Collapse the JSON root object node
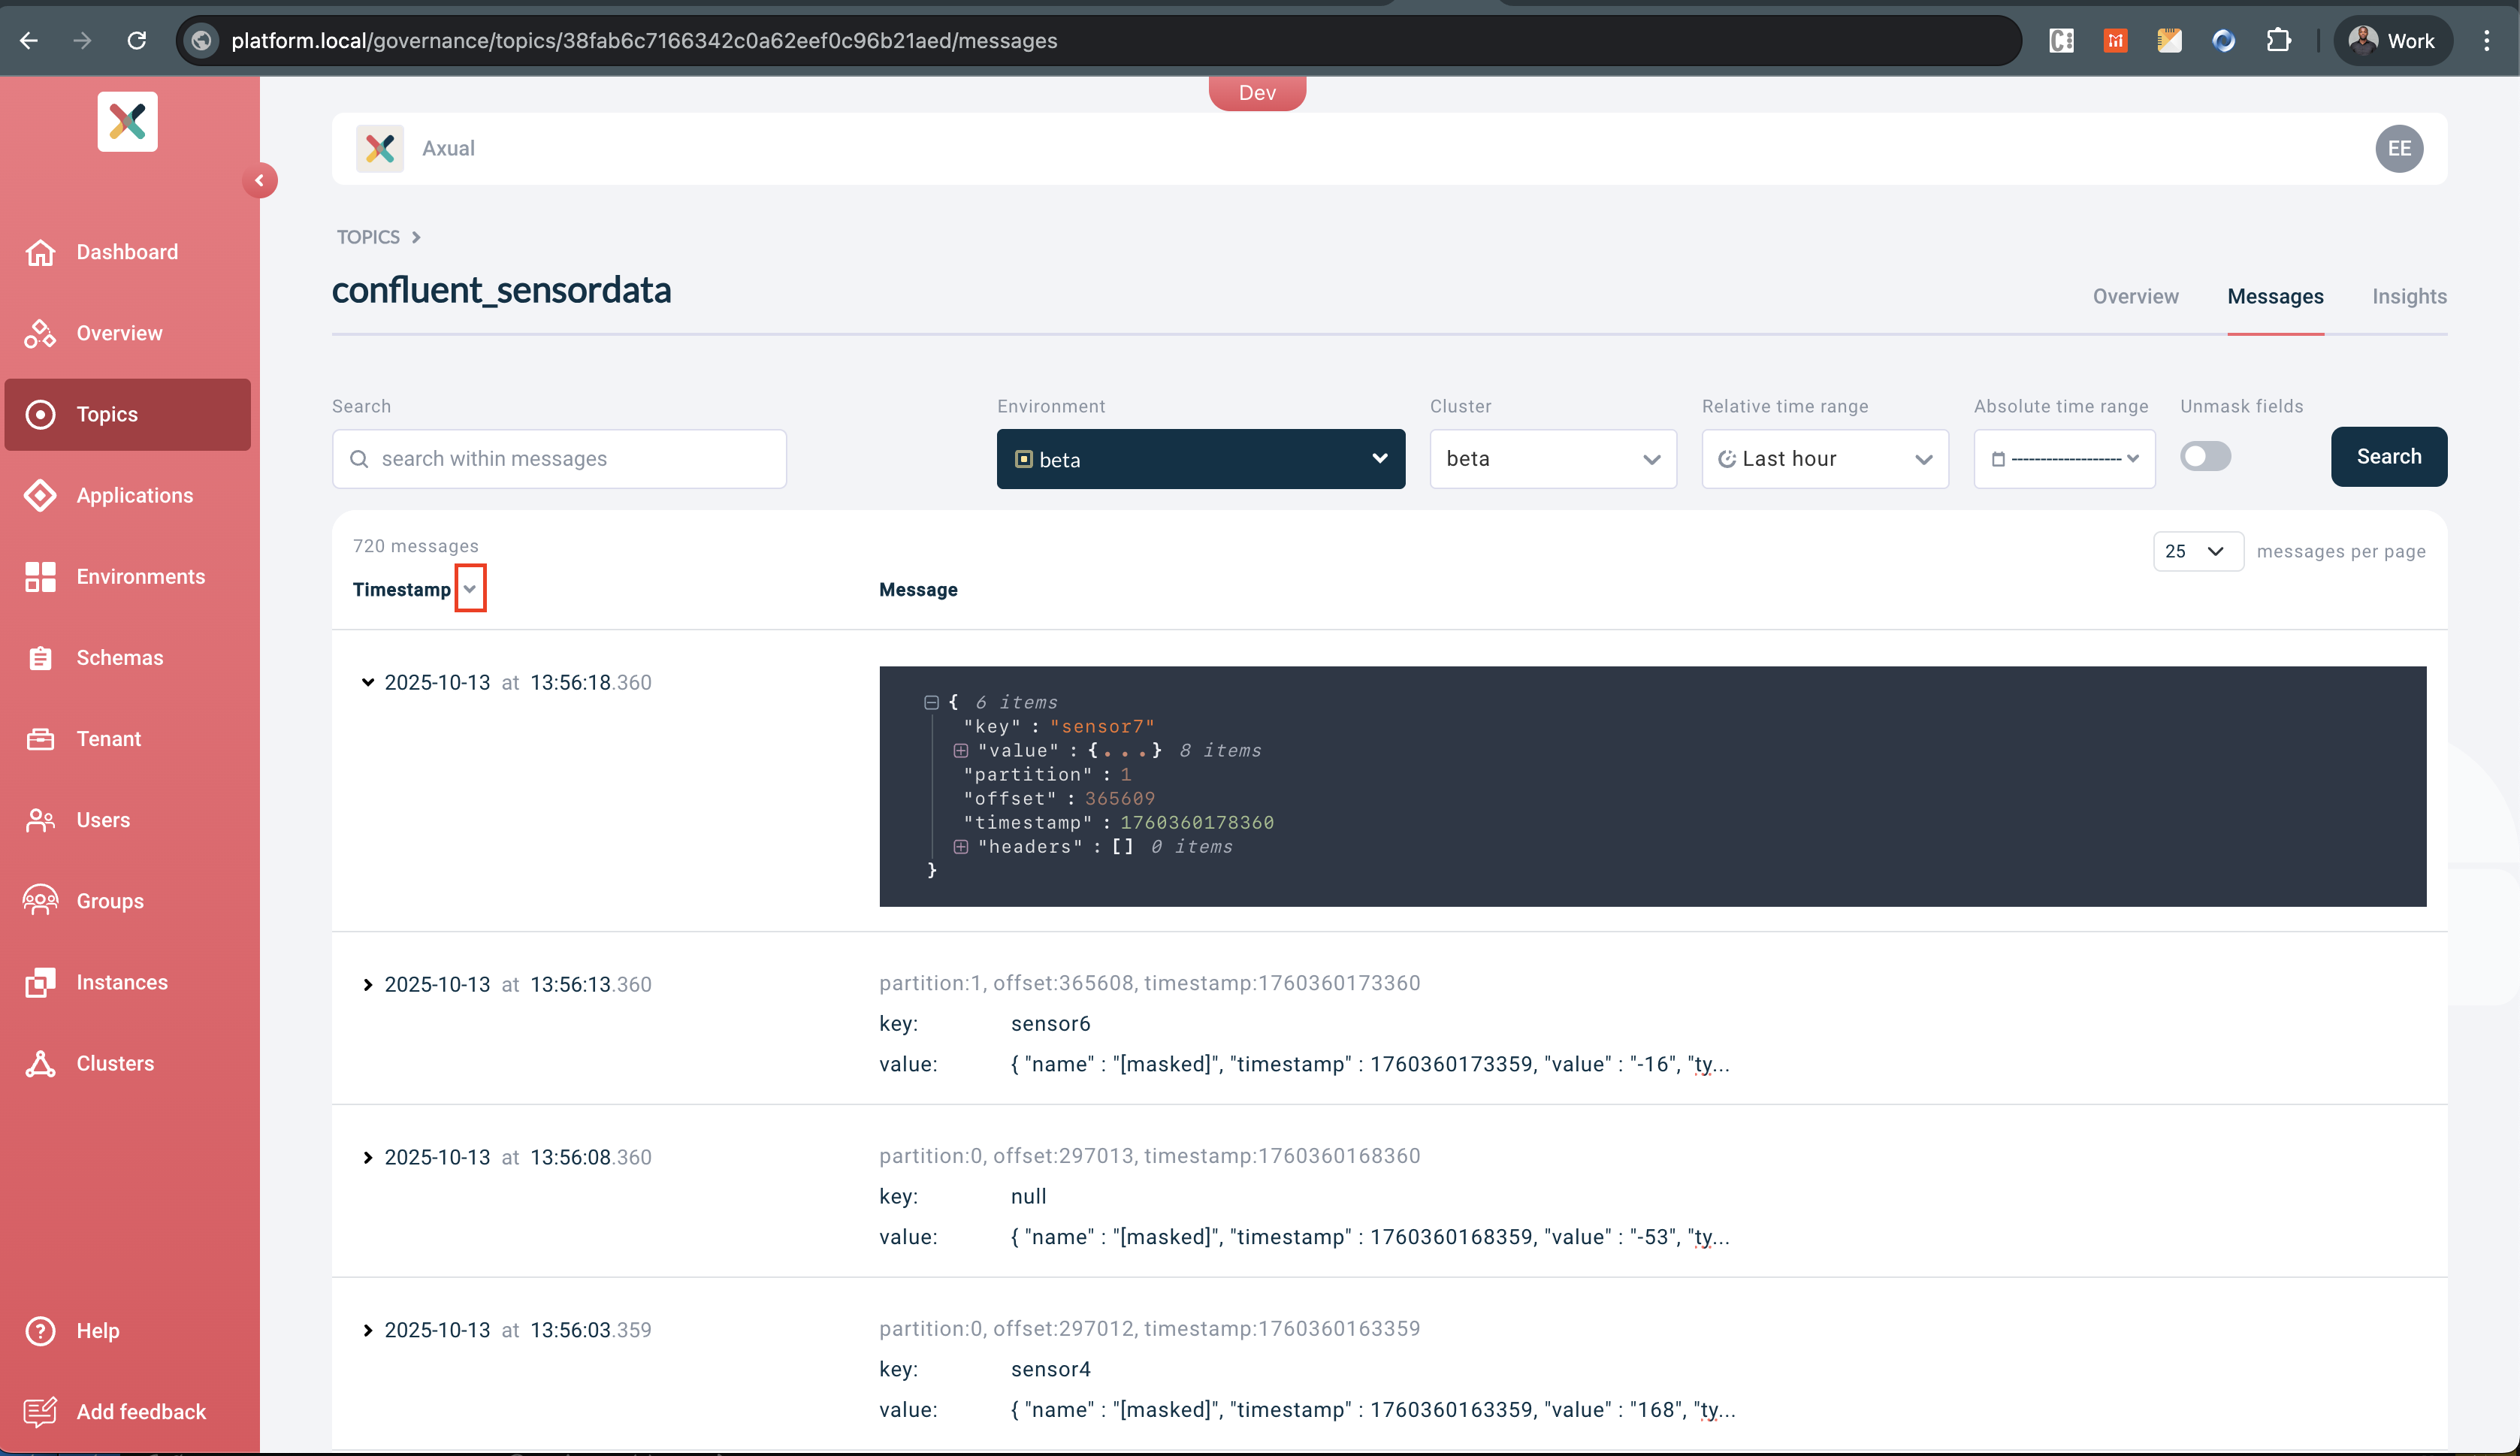This screenshot has height=1456, width=2520. (931, 703)
